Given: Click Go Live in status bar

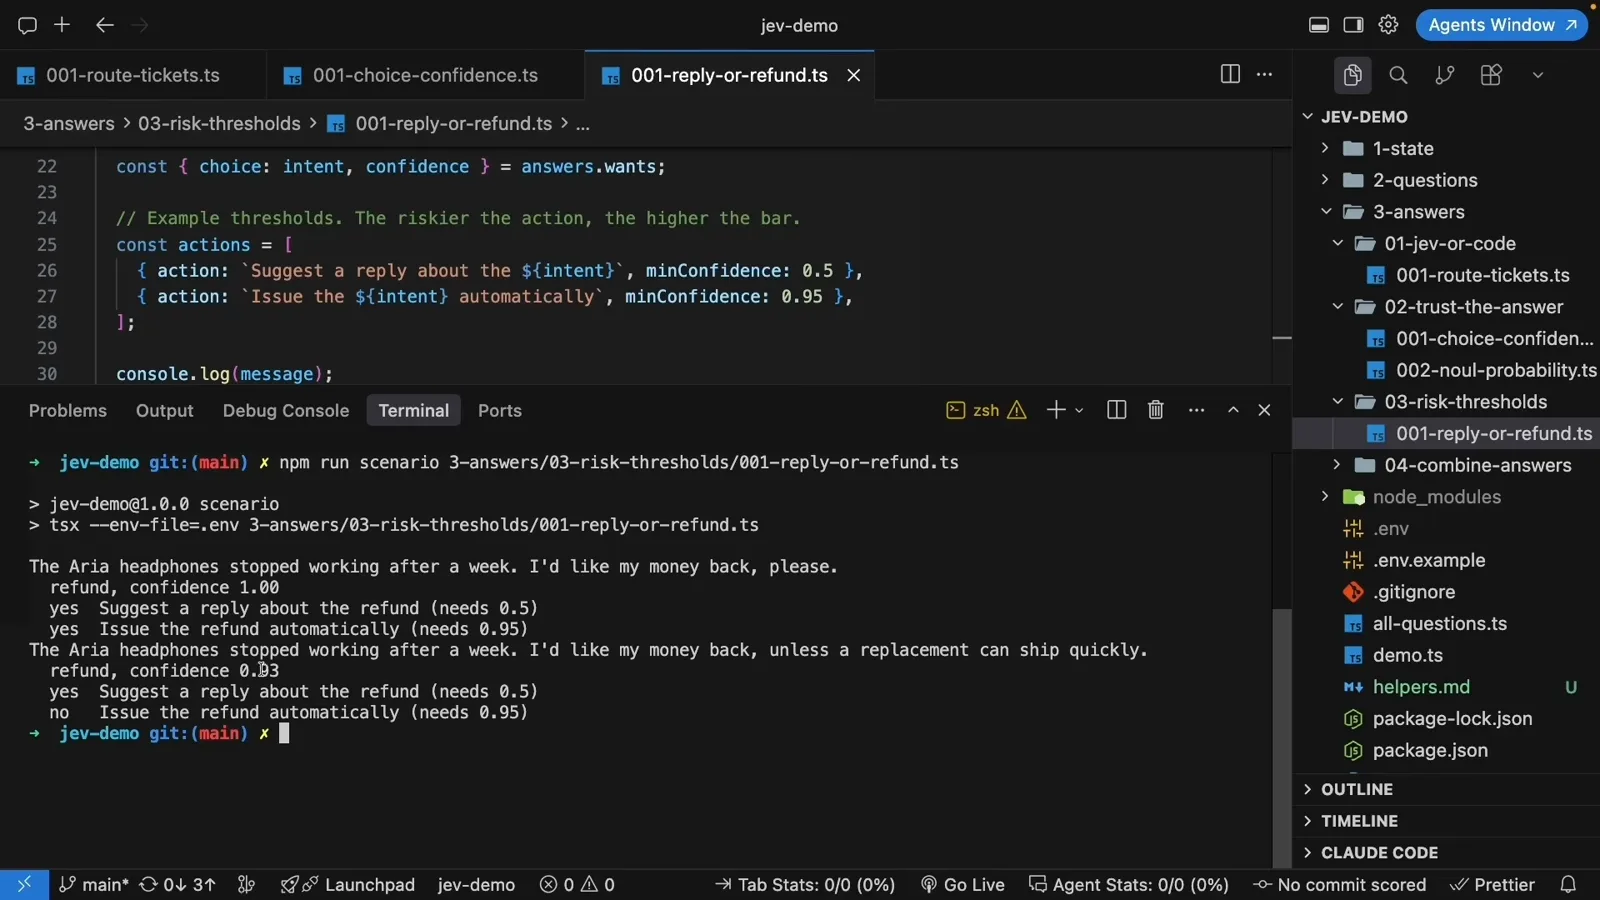Looking at the screenshot, I should click(x=963, y=884).
